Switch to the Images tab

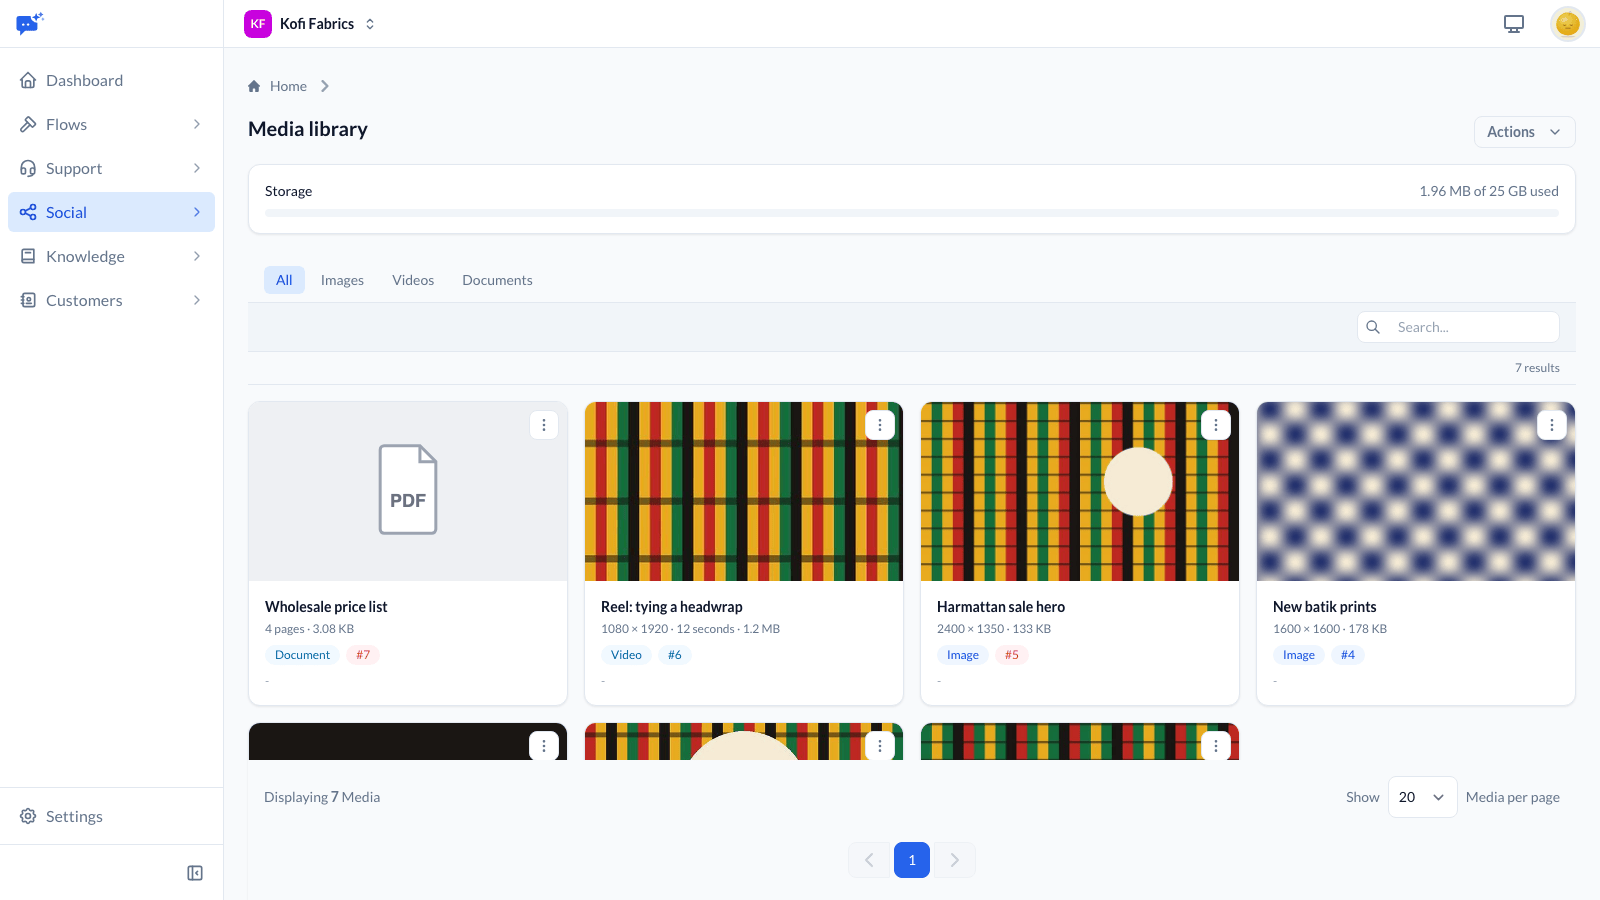coord(342,280)
